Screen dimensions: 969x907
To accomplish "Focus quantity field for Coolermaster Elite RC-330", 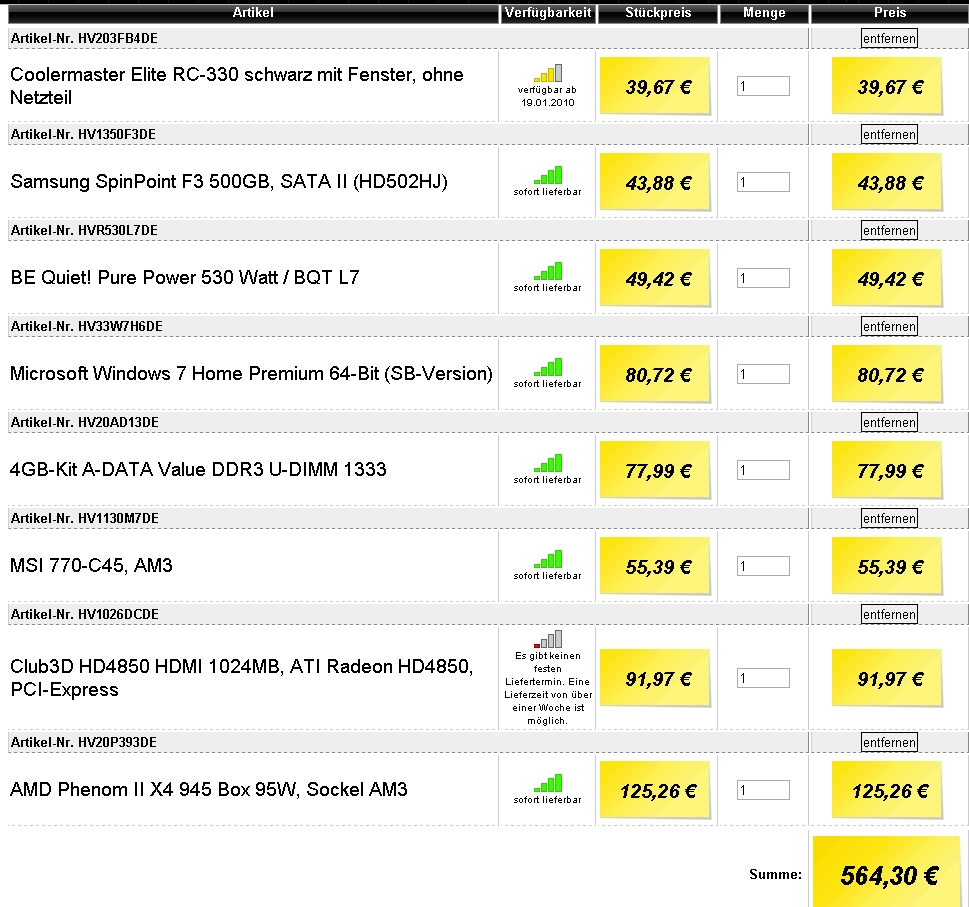I will point(763,86).
